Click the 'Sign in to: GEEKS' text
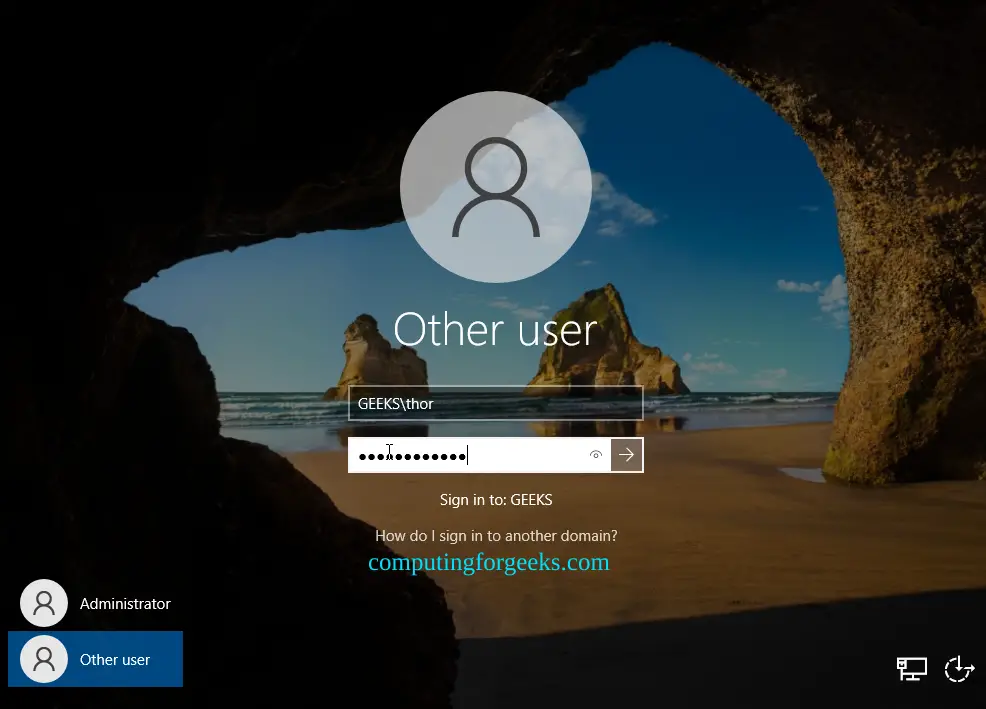This screenshot has height=709, width=986. click(496, 500)
